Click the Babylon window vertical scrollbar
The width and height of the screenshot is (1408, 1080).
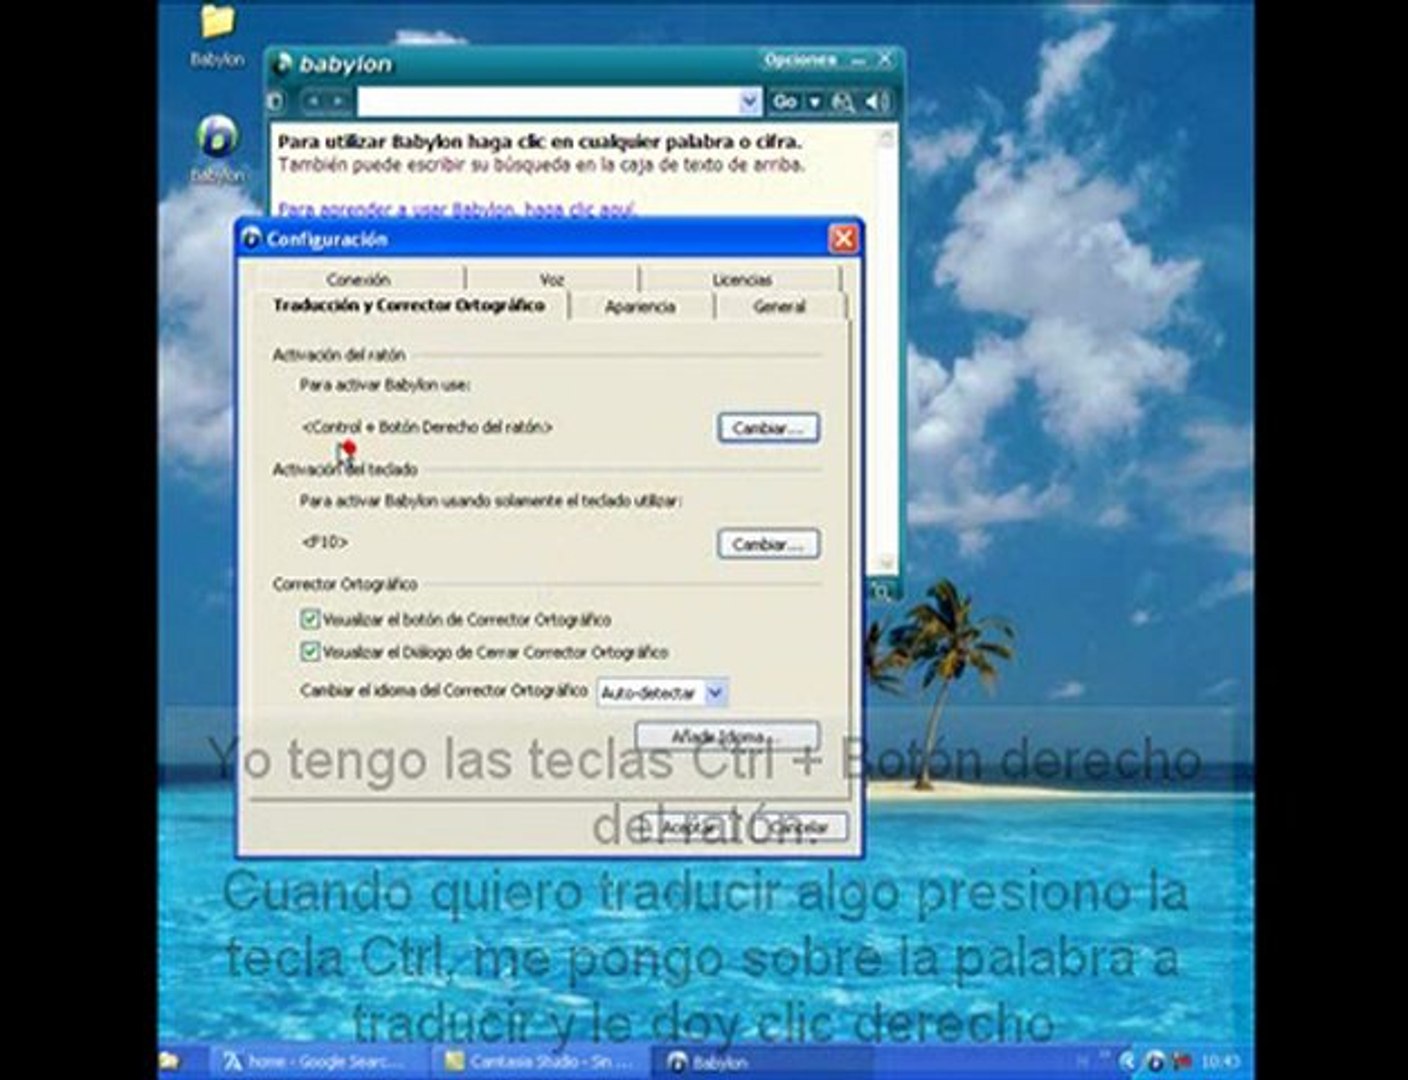(885, 350)
